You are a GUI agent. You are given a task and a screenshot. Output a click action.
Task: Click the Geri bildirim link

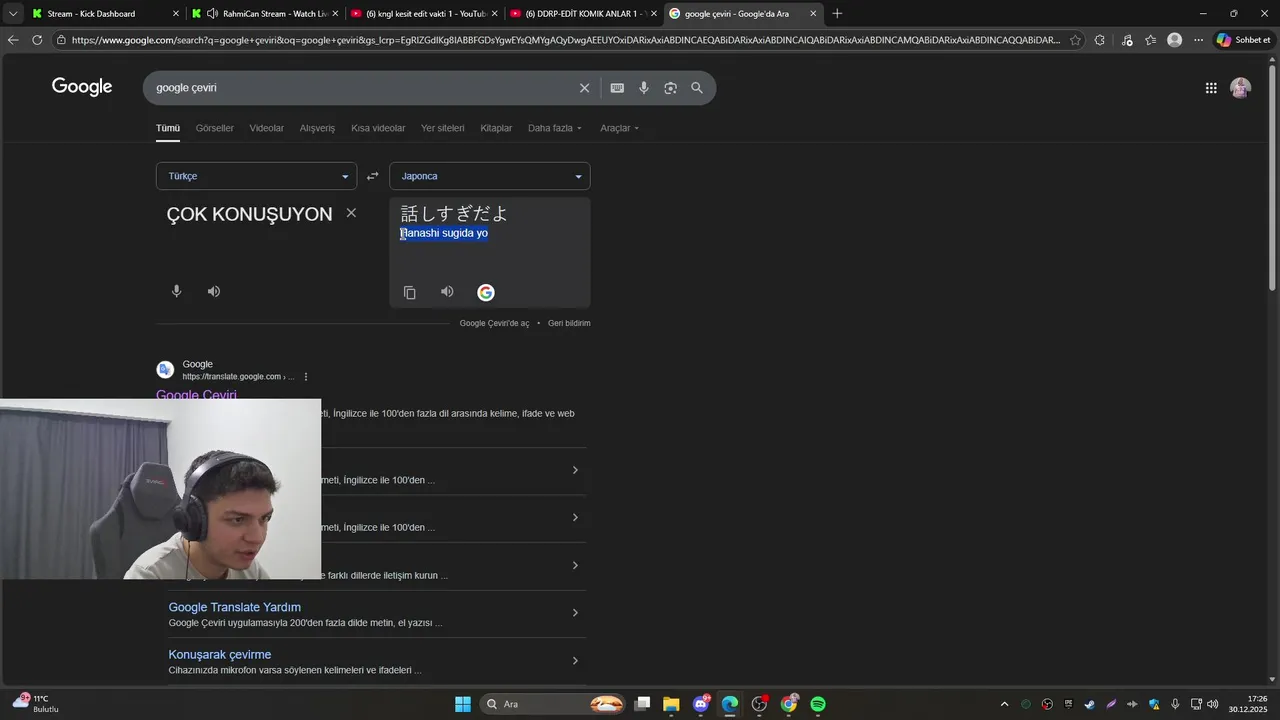569,323
